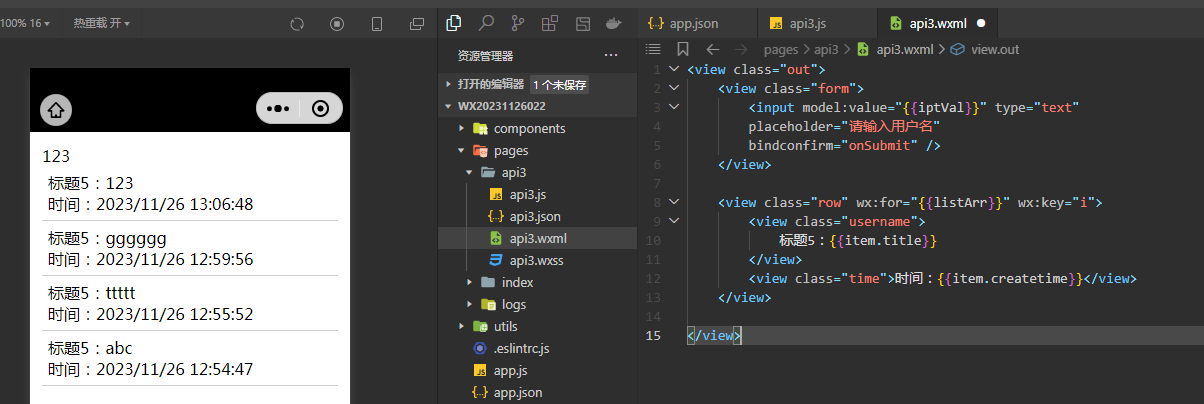Screen dimensions: 1204x404
Task: Open the Extensions blocks icon
Action: tap(550, 23)
